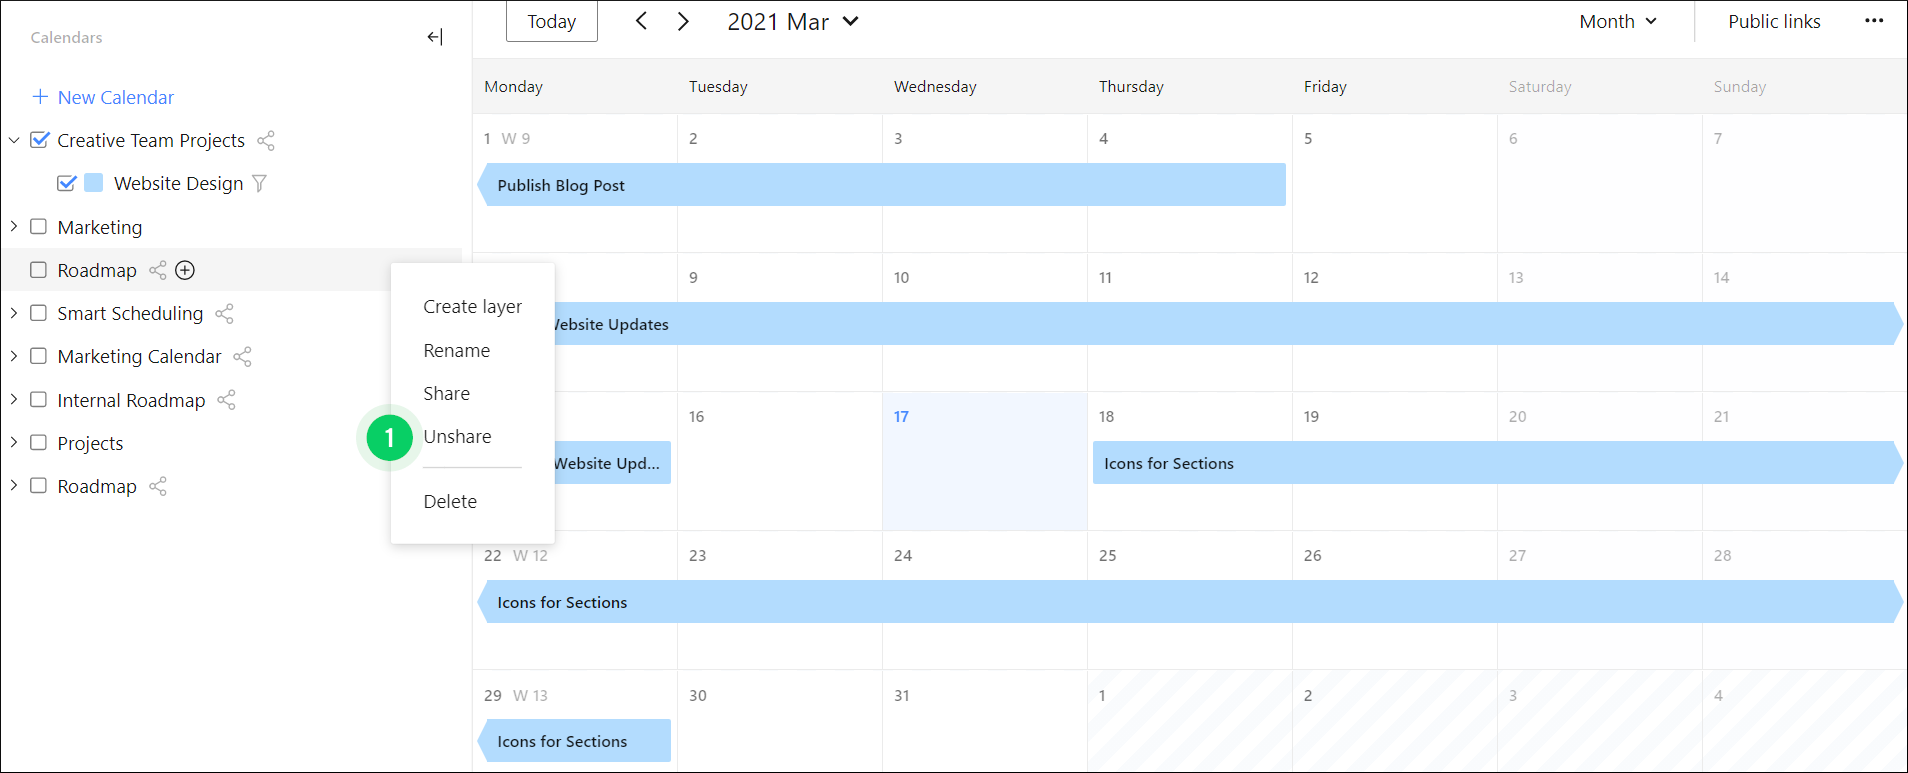Screen dimensions: 1908x773
Task: Click the Website Design blue color swatch
Action: click(x=94, y=183)
